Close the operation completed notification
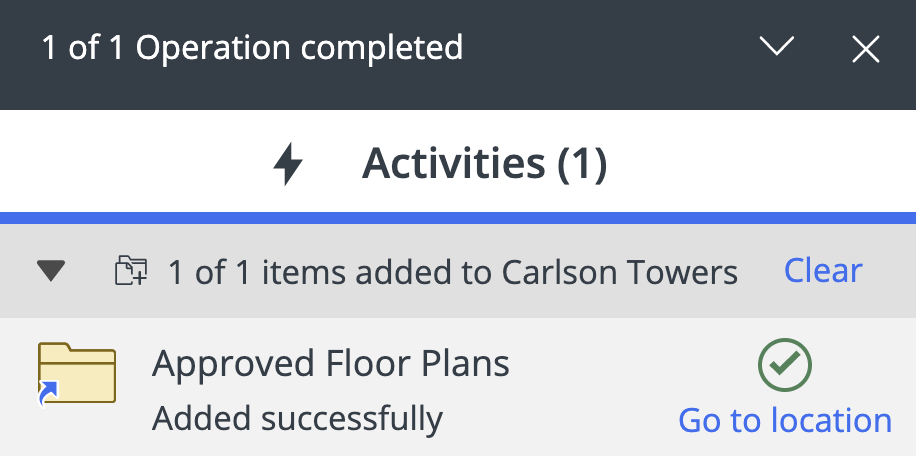Screen dimensions: 916x456 (x=865, y=48)
